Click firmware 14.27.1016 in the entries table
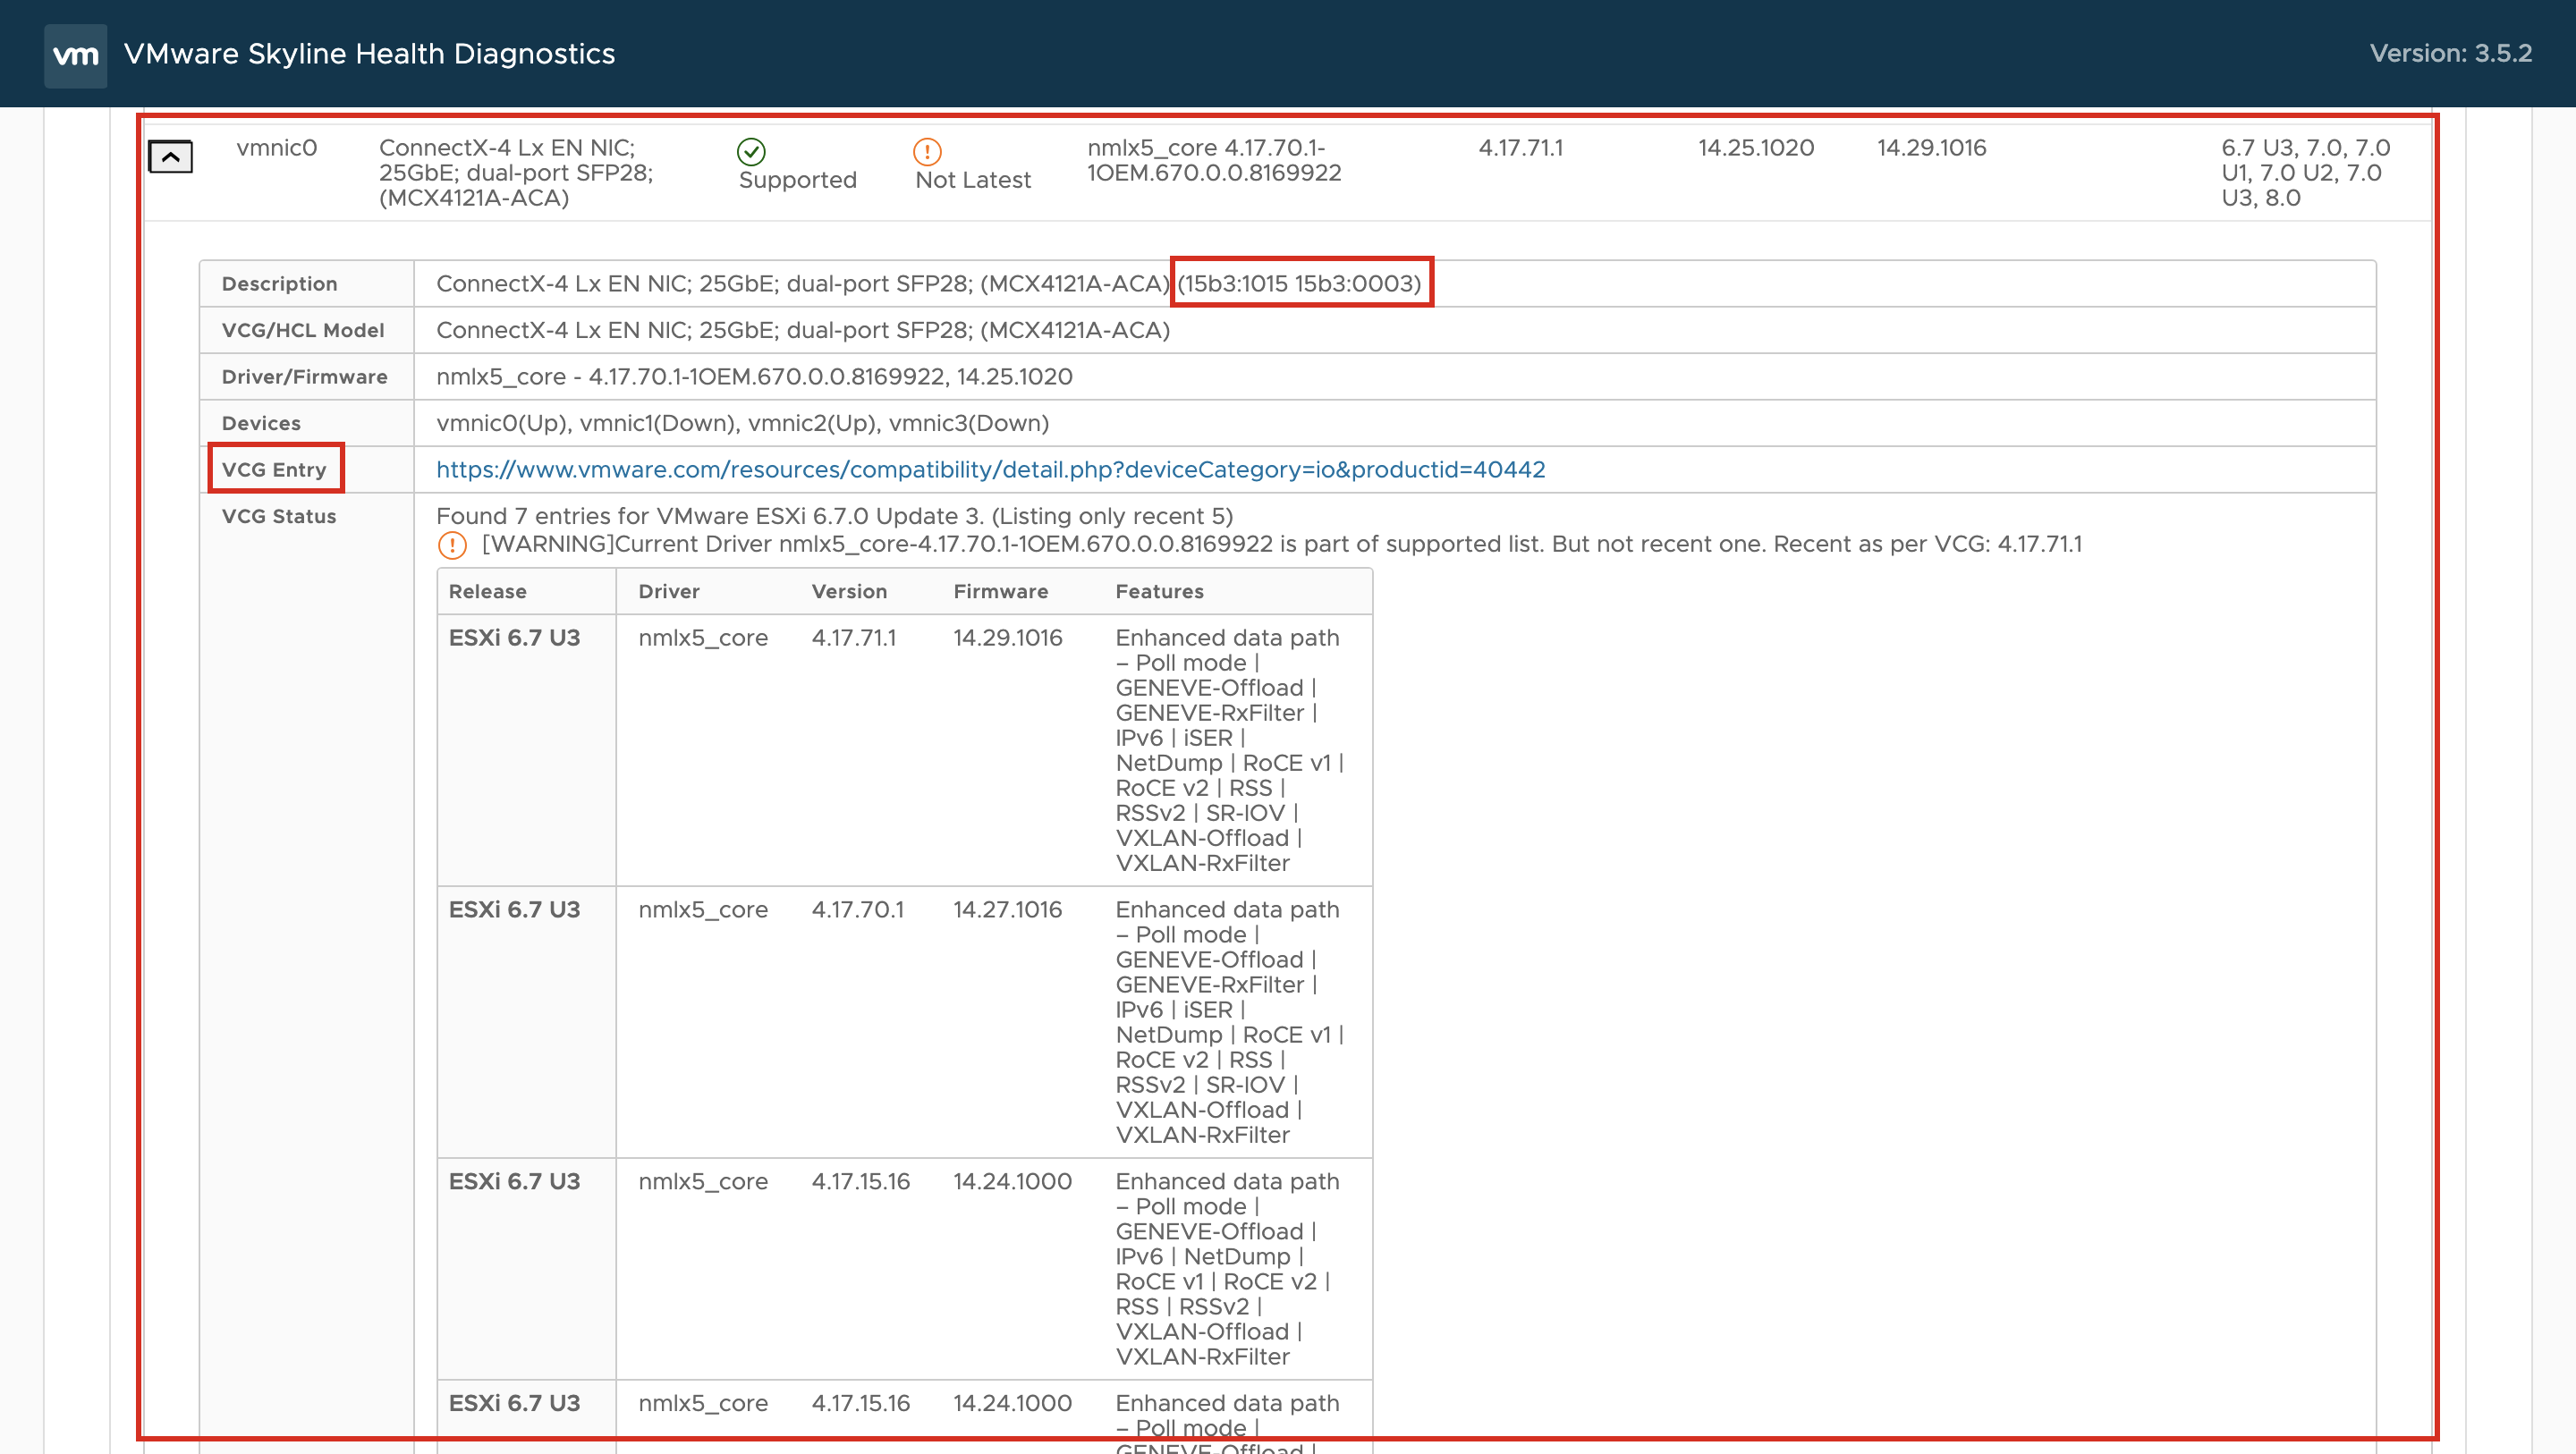 pyautogui.click(x=1007, y=910)
